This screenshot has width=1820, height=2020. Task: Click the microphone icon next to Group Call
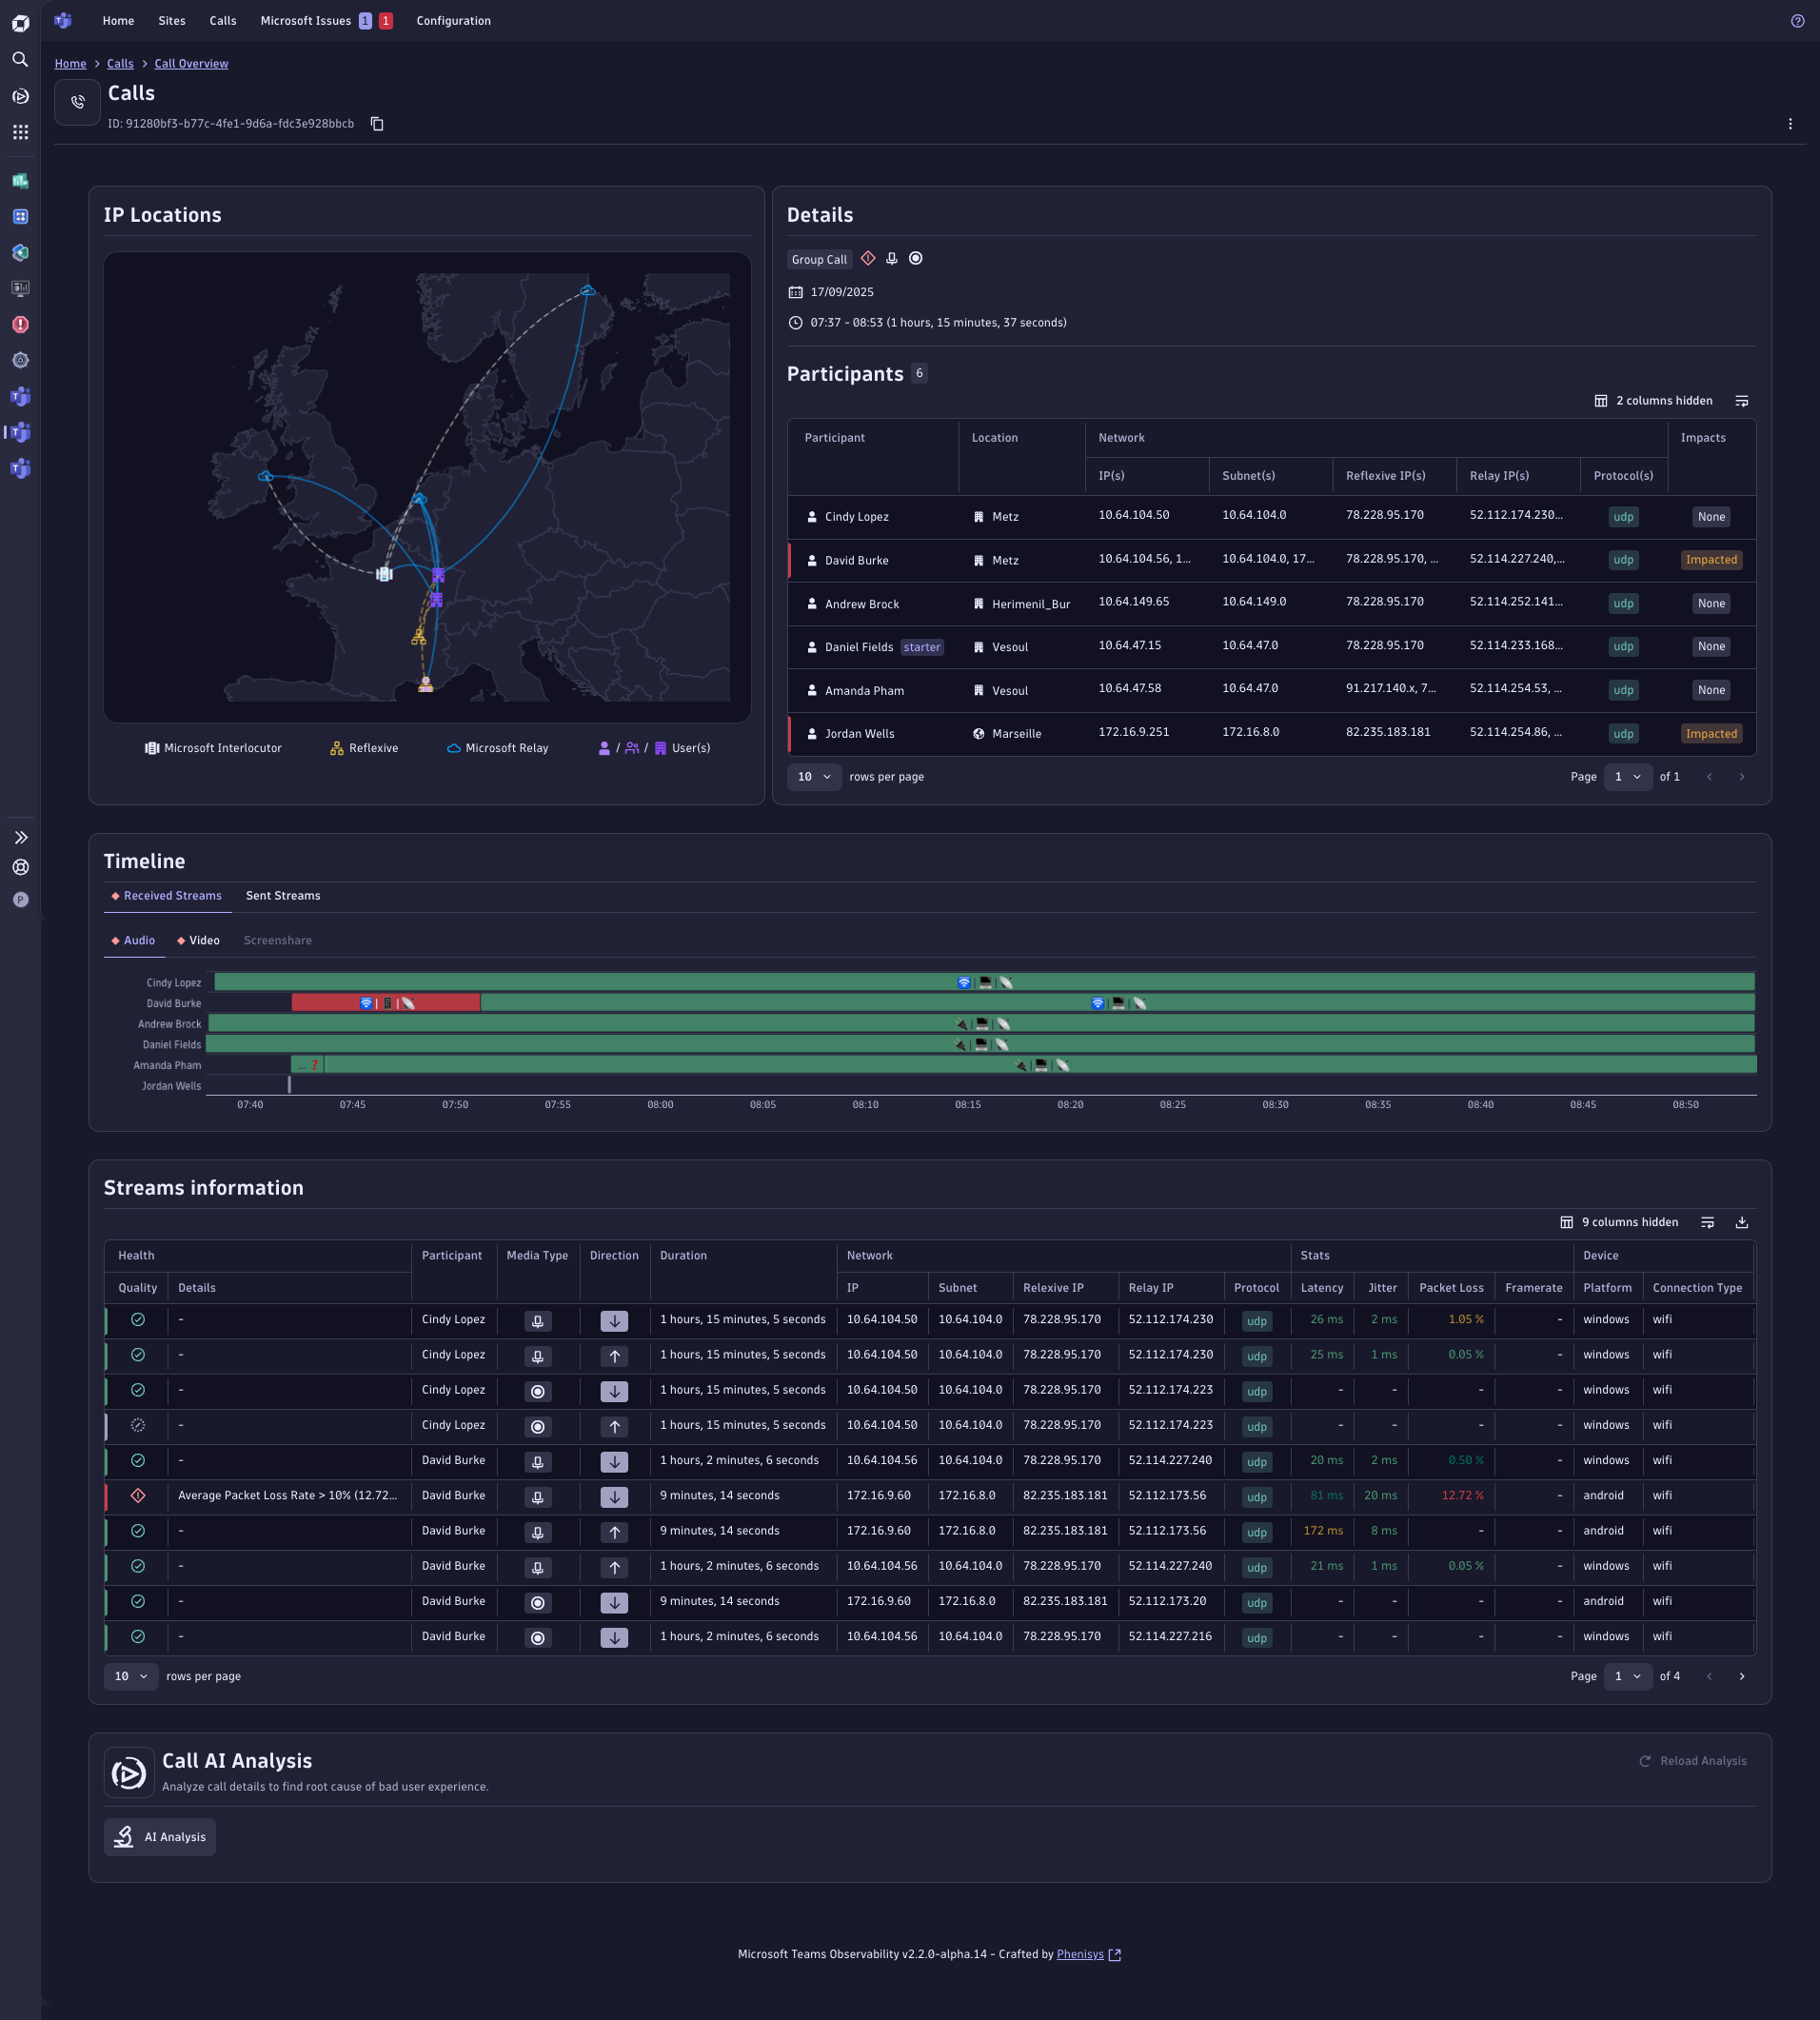[x=892, y=258]
